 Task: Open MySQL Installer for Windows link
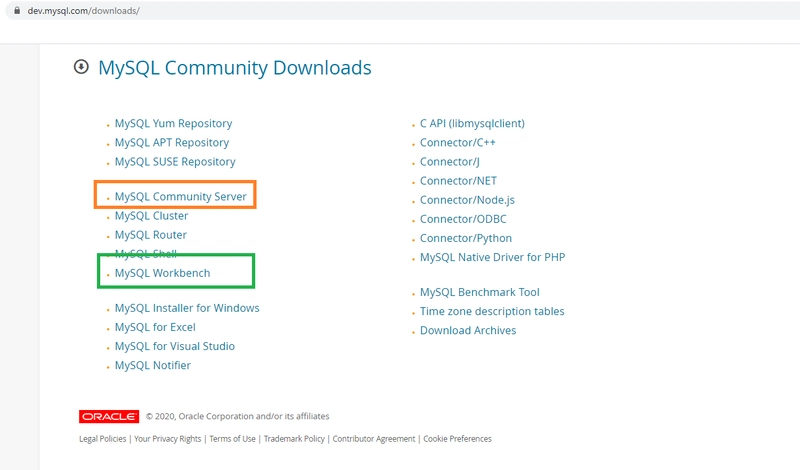pyautogui.click(x=187, y=308)
